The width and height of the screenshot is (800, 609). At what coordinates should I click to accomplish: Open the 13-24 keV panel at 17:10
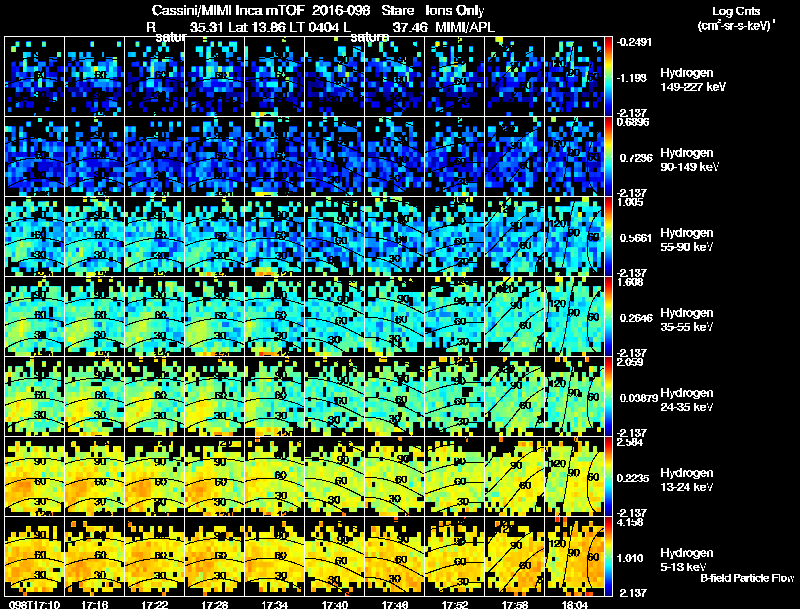point(34,477)
